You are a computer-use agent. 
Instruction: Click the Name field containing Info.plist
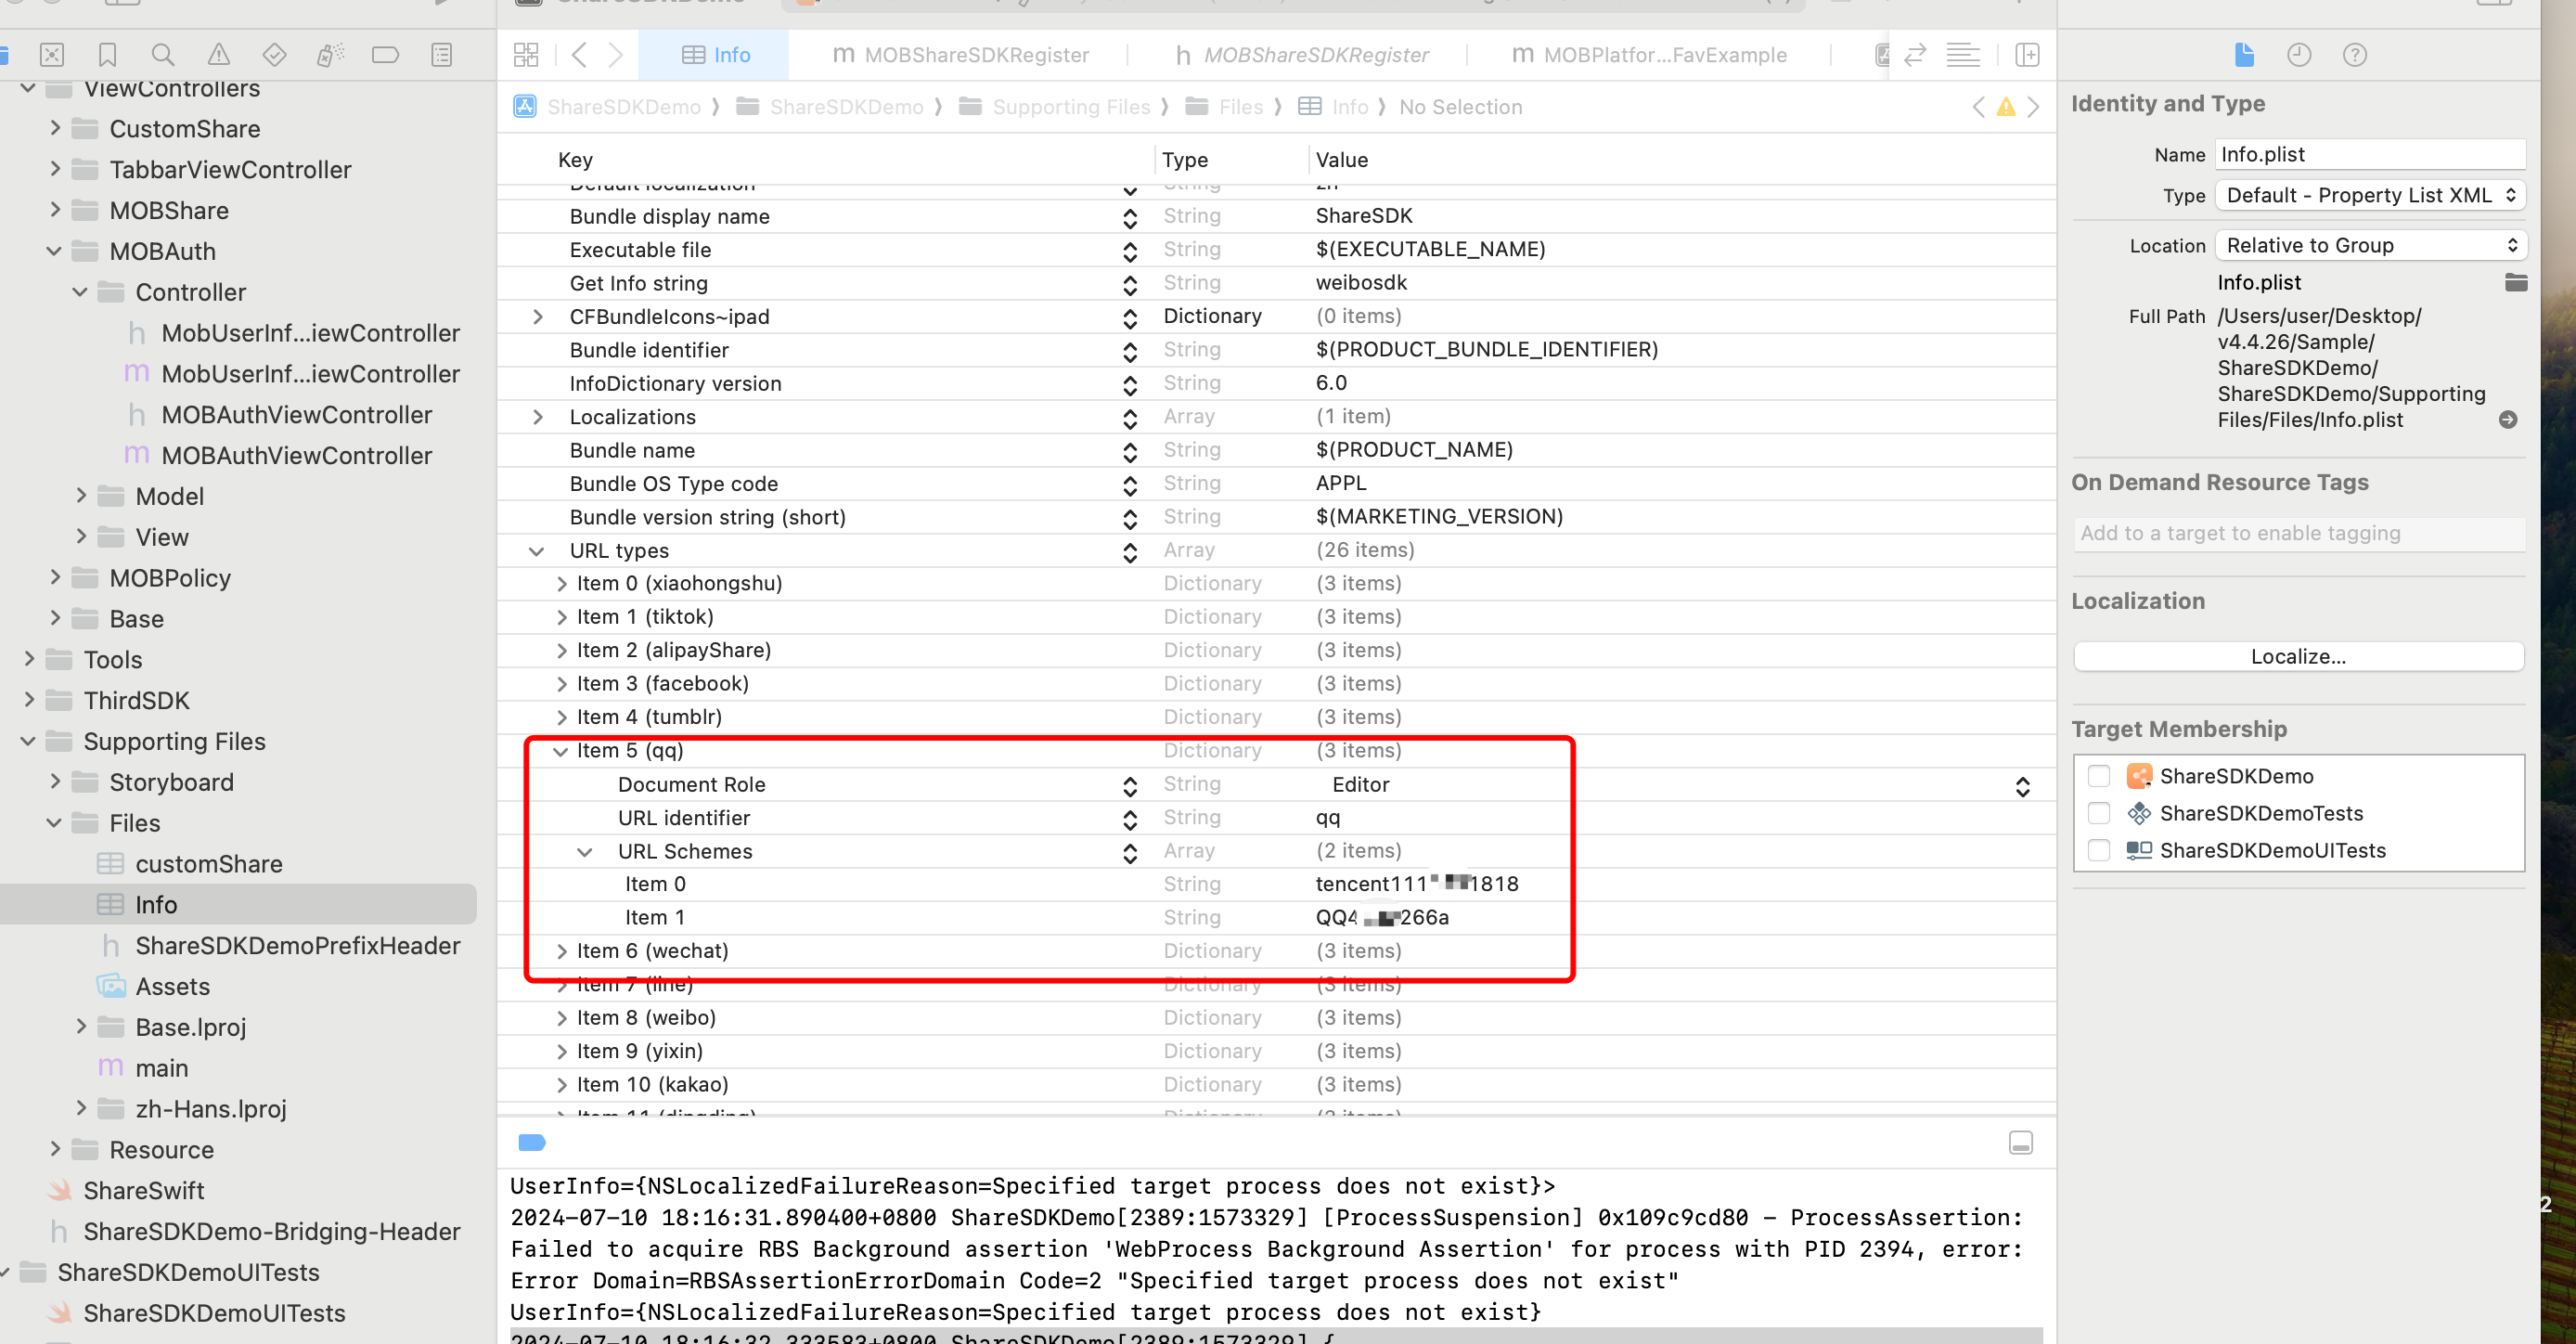point(2369,154)
